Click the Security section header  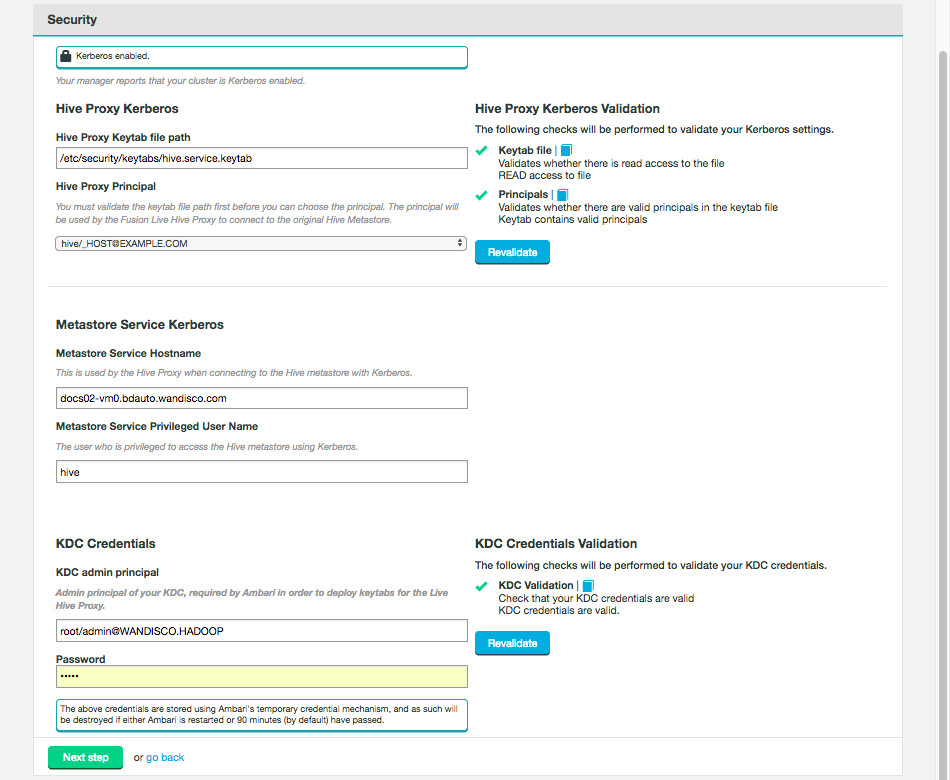tap(468, 20)
